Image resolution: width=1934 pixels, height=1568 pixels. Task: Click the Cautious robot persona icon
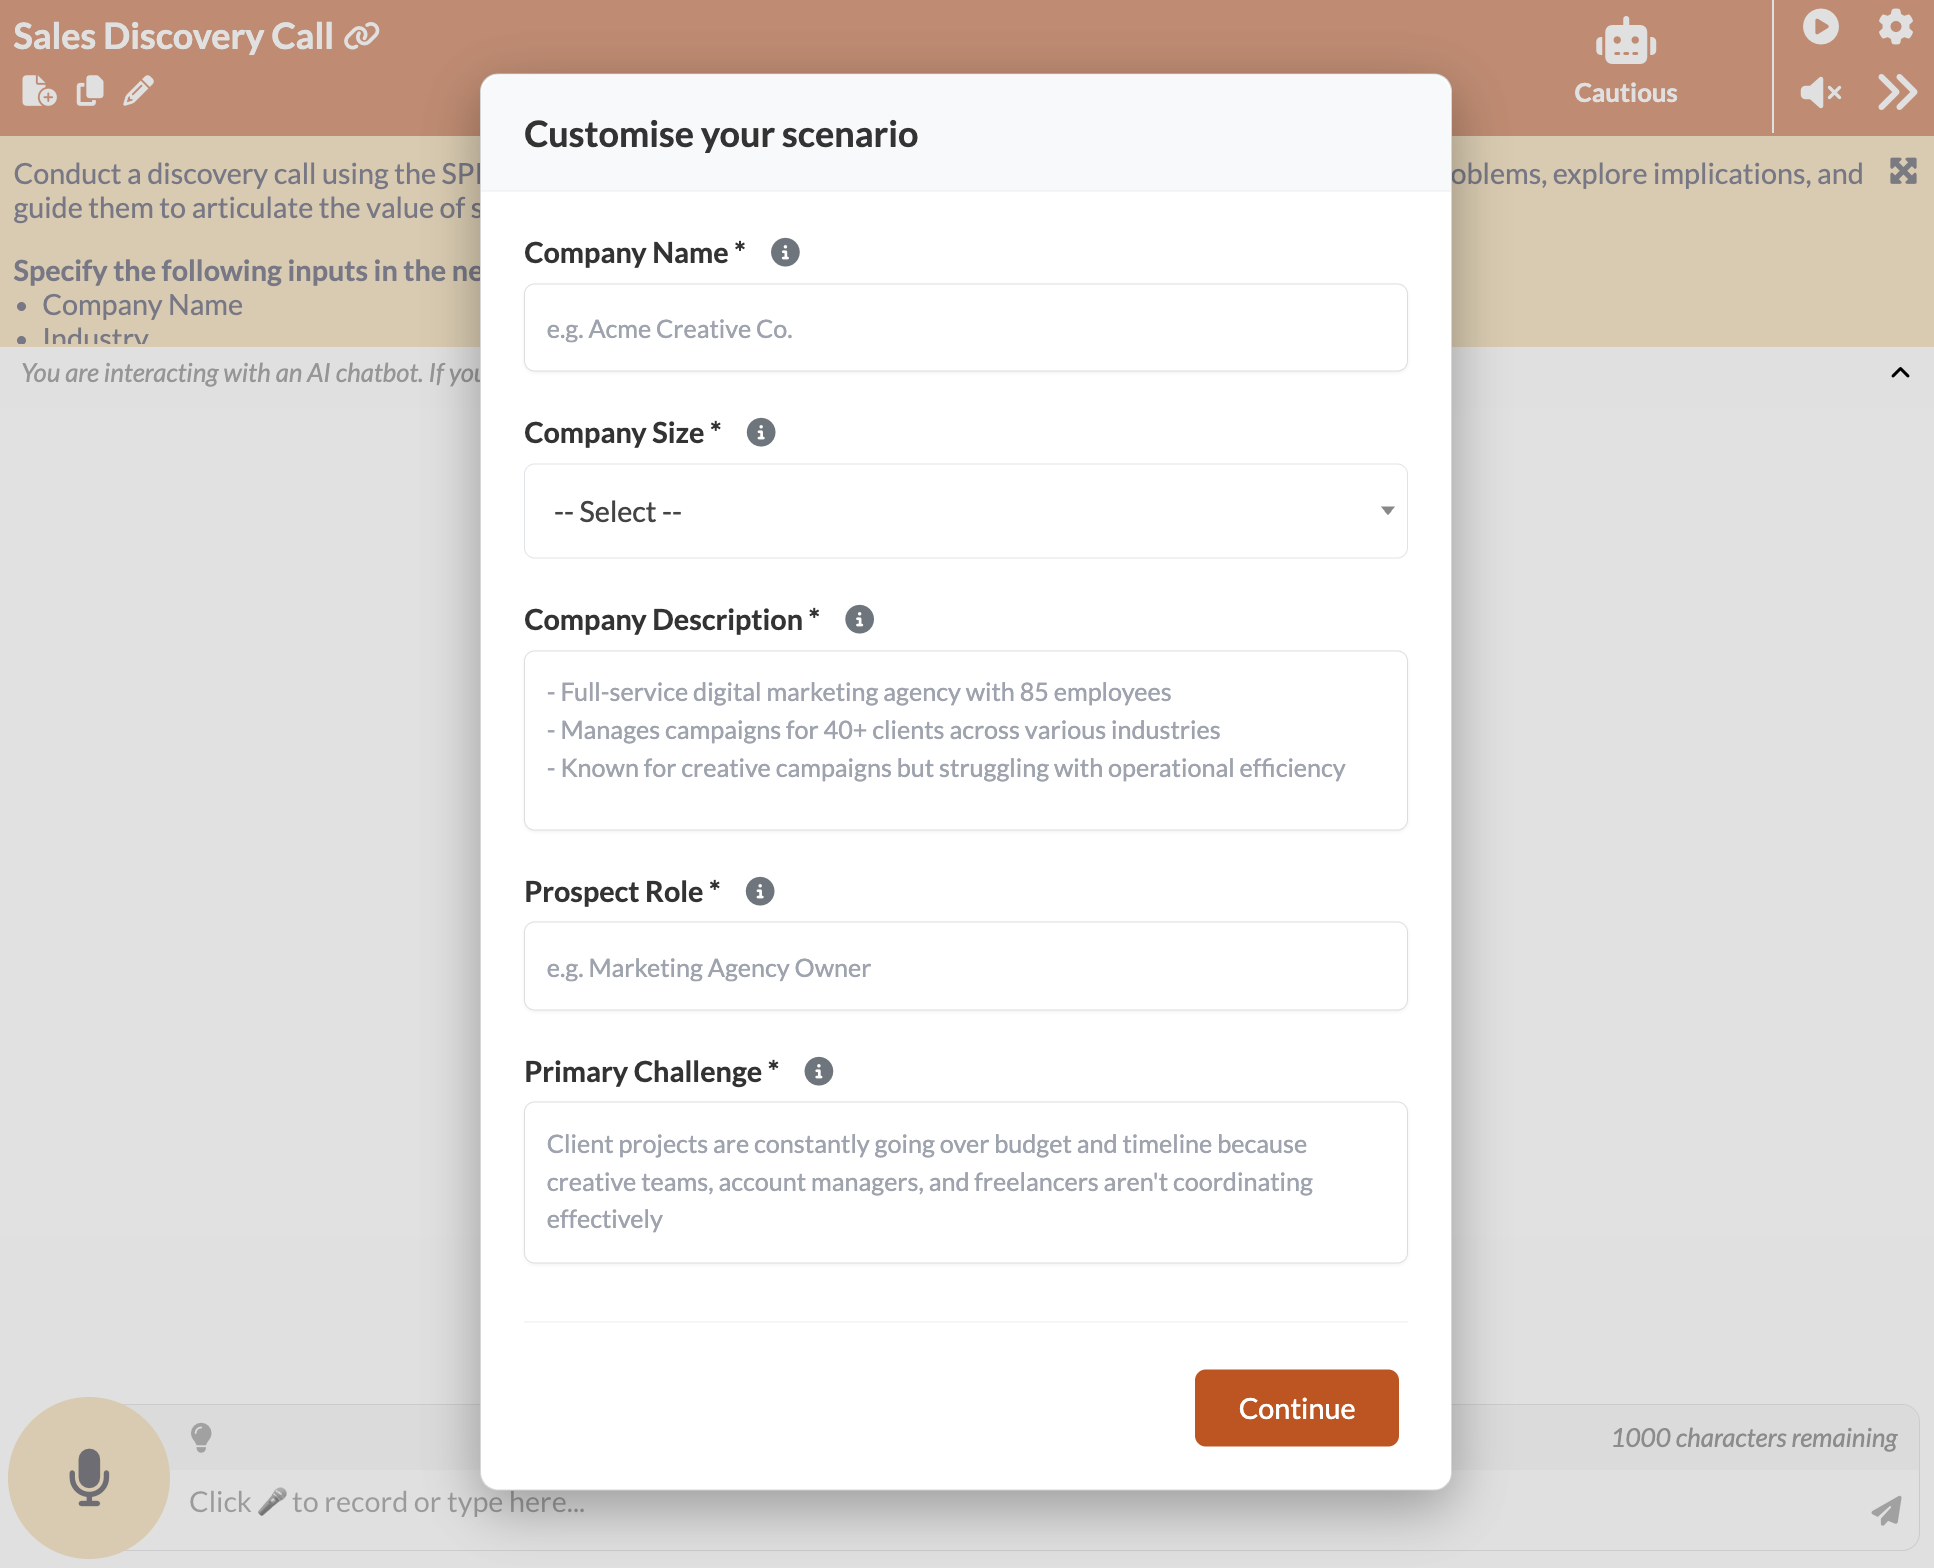1625,44
